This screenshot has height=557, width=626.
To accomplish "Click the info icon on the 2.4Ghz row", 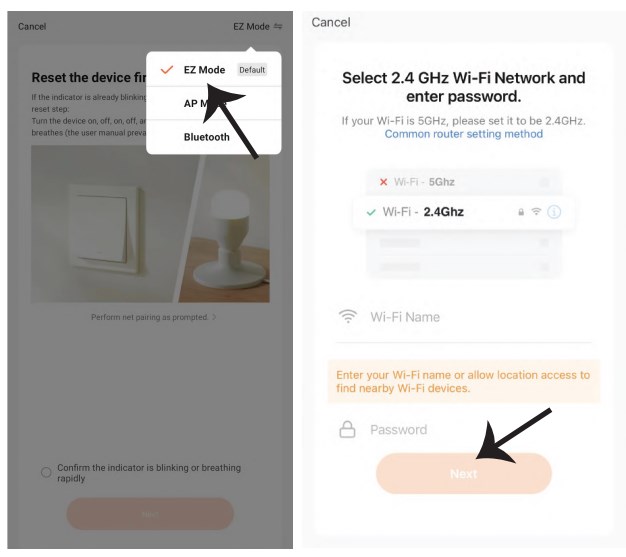I will click(554, 212).
